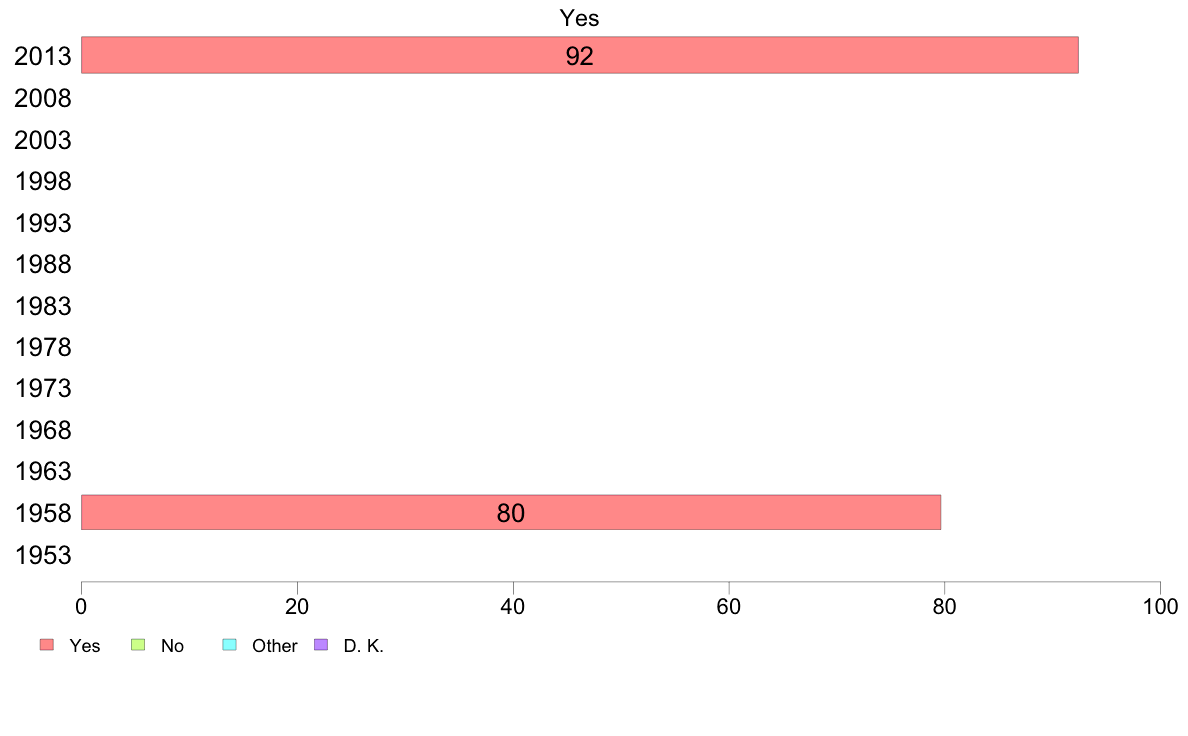
Task: Click the purple D. K. legend swatch
Action: click(321, 644)
